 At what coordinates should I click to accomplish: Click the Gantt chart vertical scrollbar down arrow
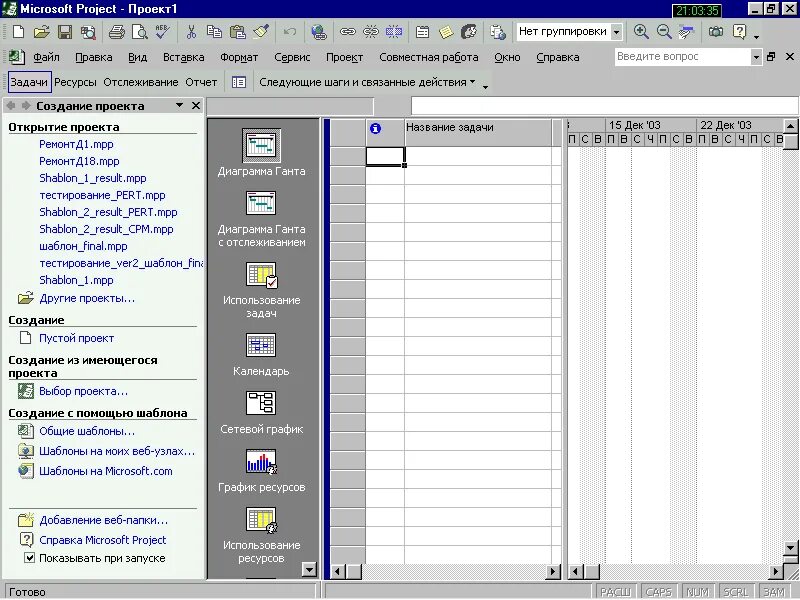click(x=790, y=548)
